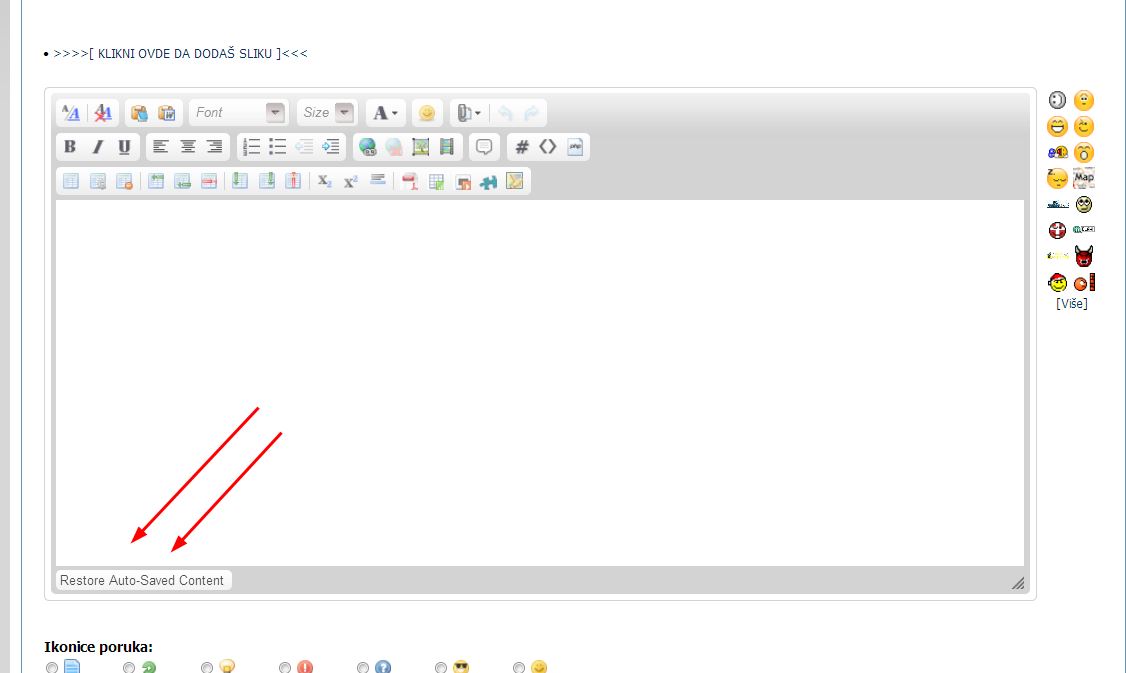The width and height of the screenshot is (1126, 673).
Task: Open the font color picker dropdown
Action: pos(386,113)
